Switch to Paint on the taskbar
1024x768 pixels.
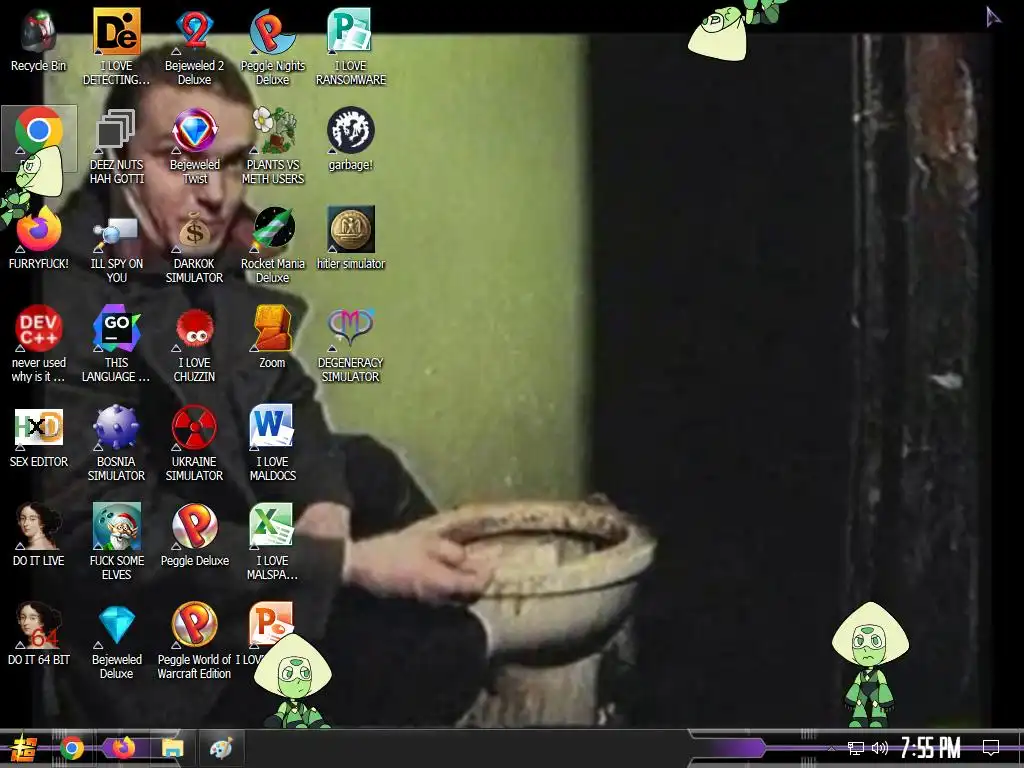[221, 748]
